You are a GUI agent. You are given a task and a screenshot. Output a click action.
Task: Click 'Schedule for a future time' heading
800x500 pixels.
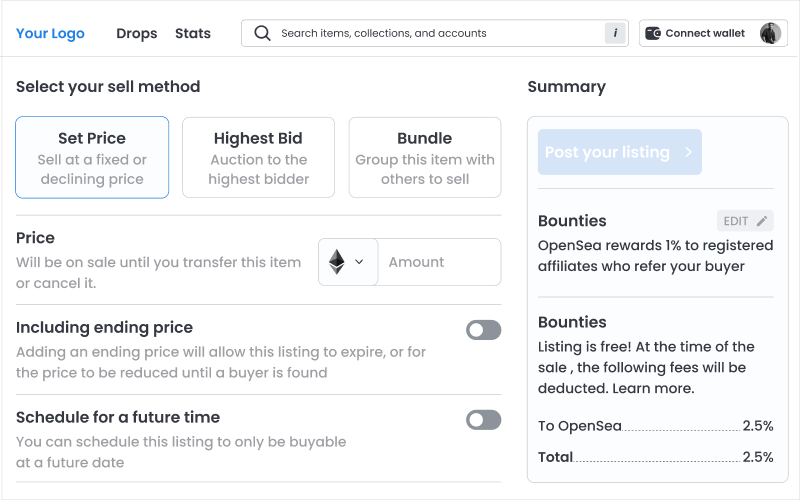118,417
